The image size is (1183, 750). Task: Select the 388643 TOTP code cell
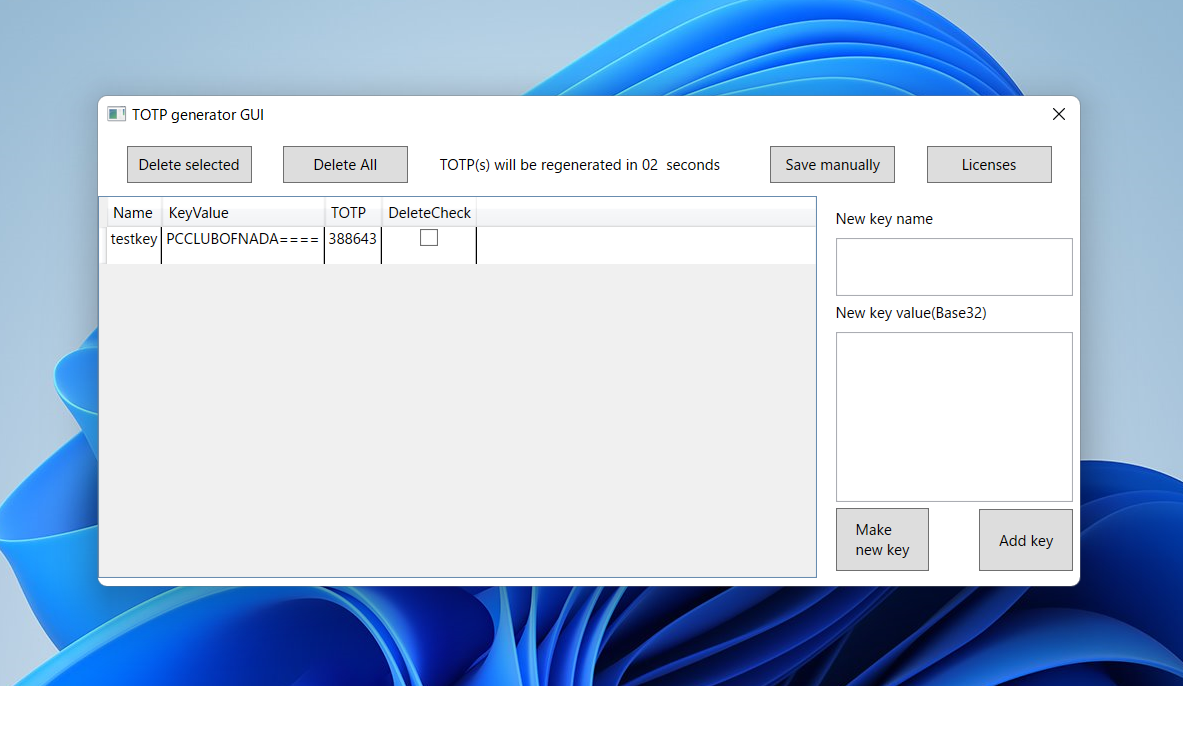[x=353, y=240]
